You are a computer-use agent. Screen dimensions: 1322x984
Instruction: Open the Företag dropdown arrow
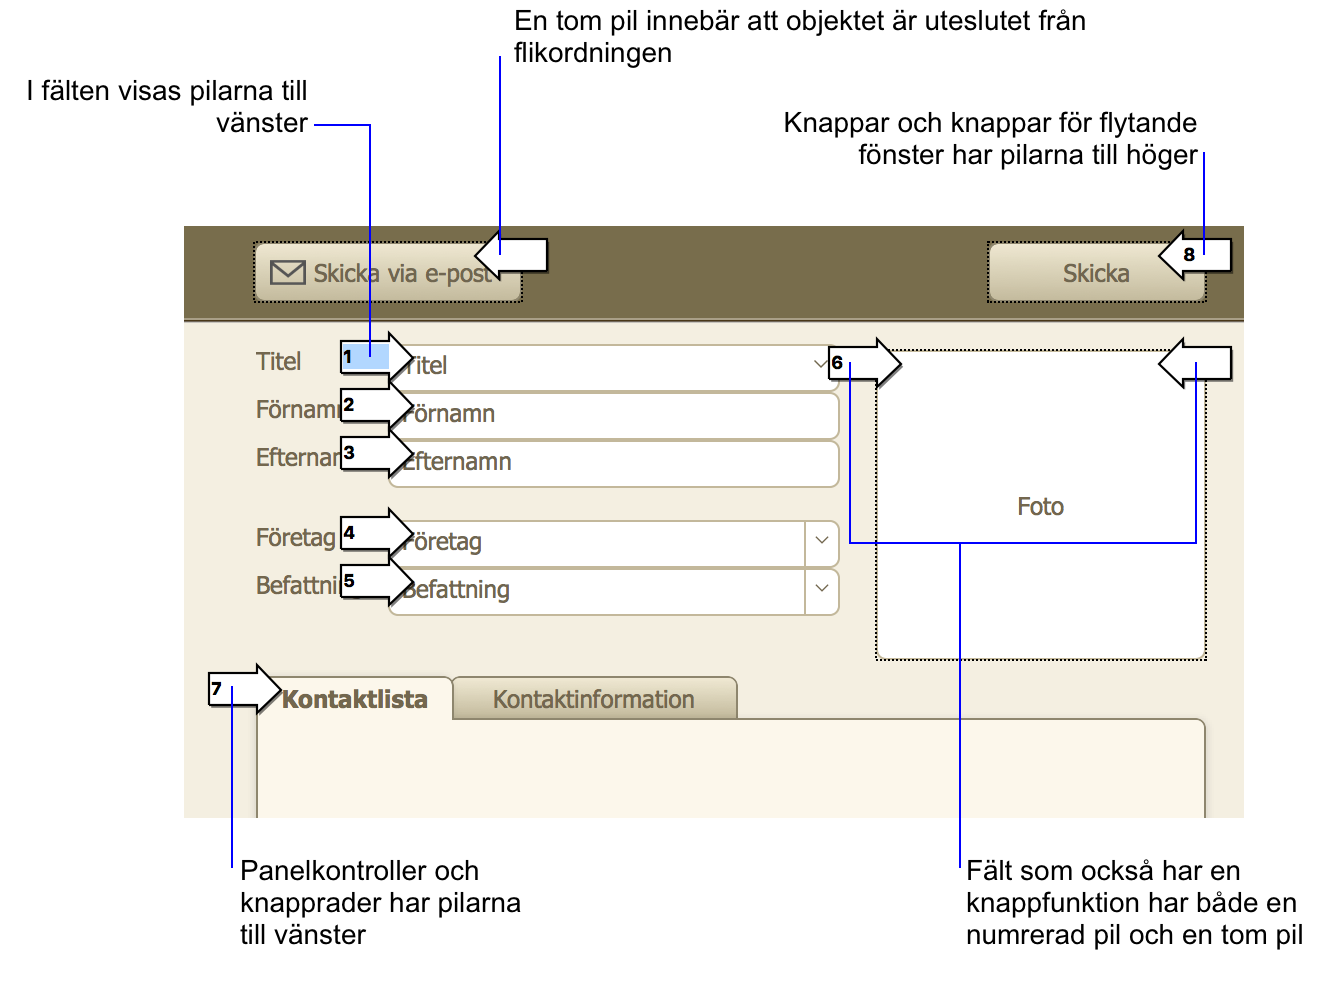tap(821, 541)
